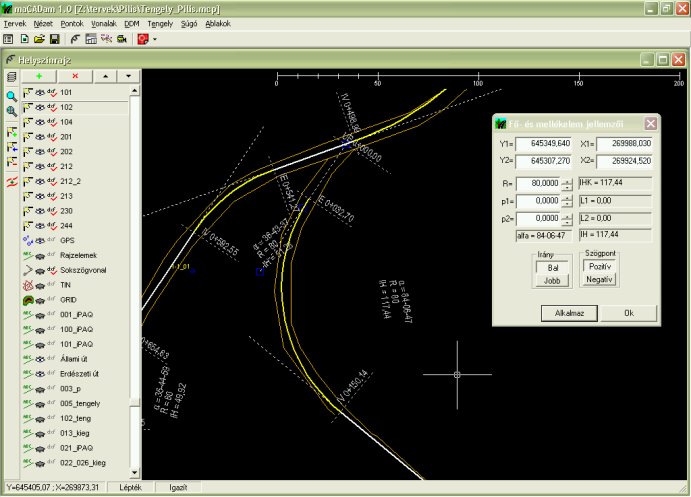
Task: Toggle visibility eye of layer 212_2
Action: 40,182
